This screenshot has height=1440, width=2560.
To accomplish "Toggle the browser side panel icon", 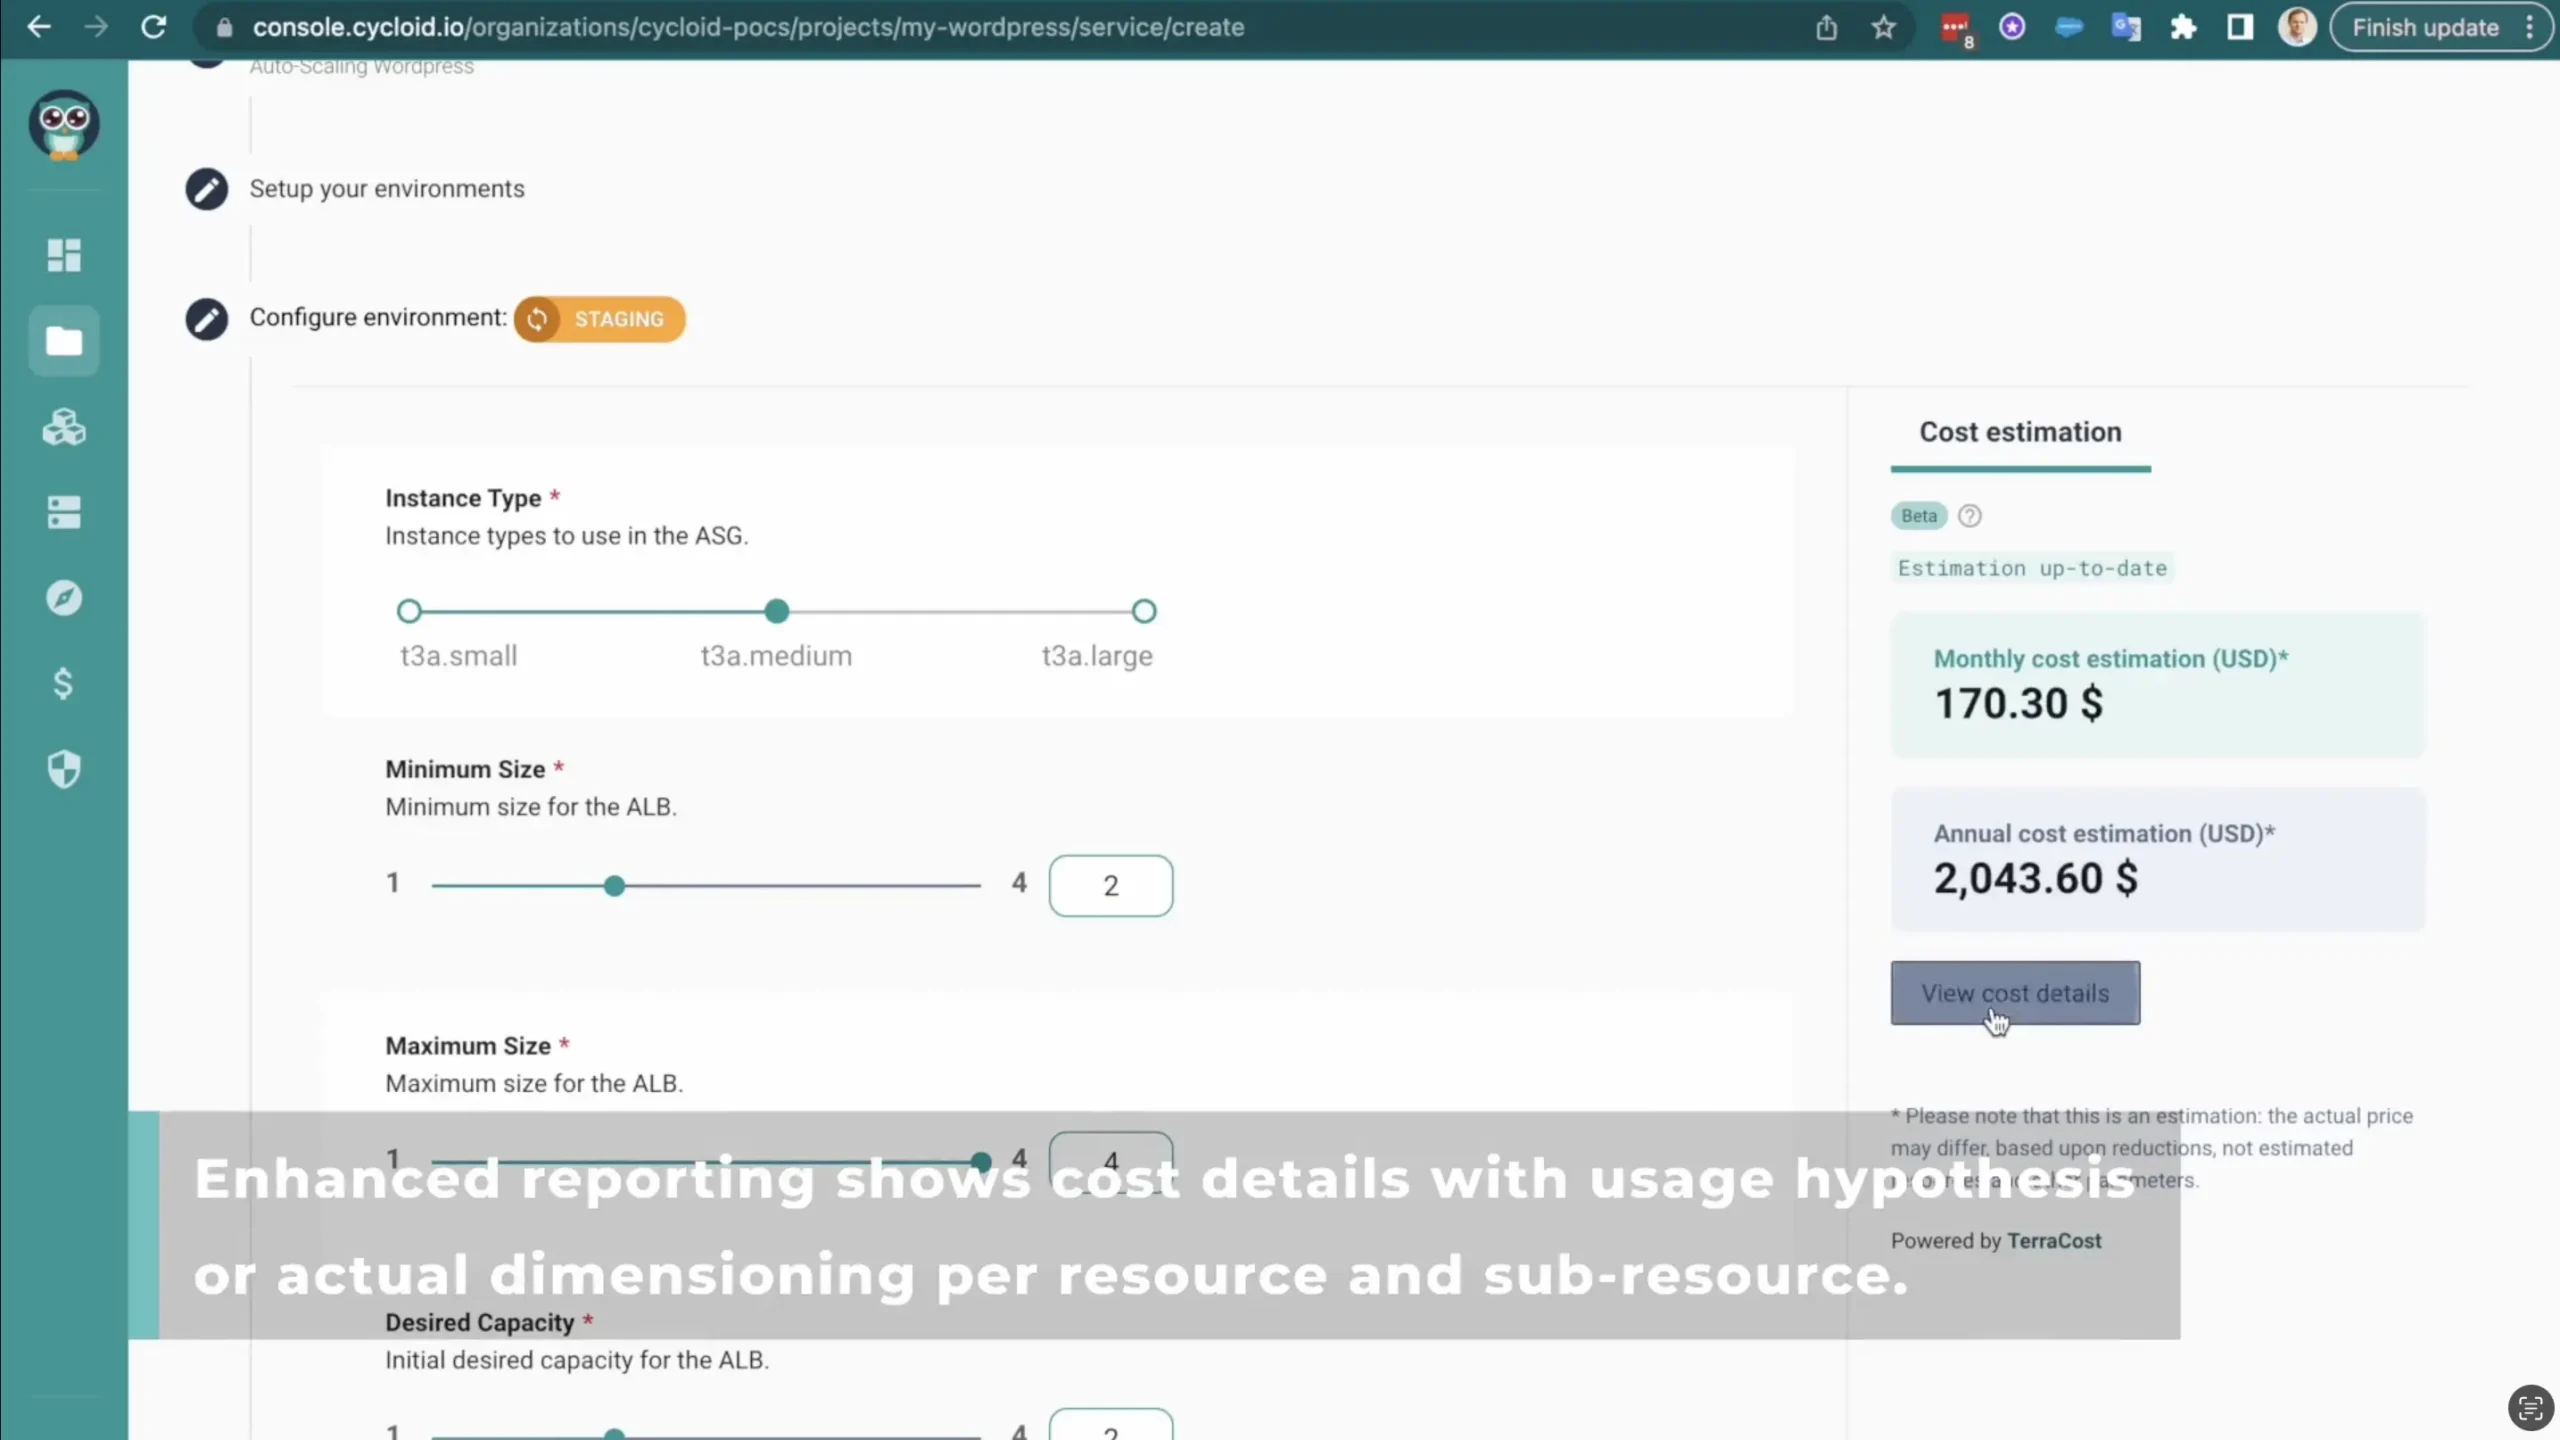I will click(x=2240, y=27).
